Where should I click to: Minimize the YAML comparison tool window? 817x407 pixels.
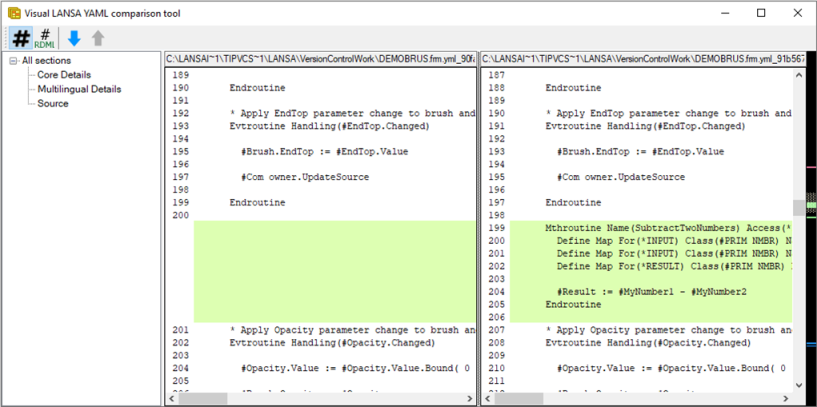(725, 13)
